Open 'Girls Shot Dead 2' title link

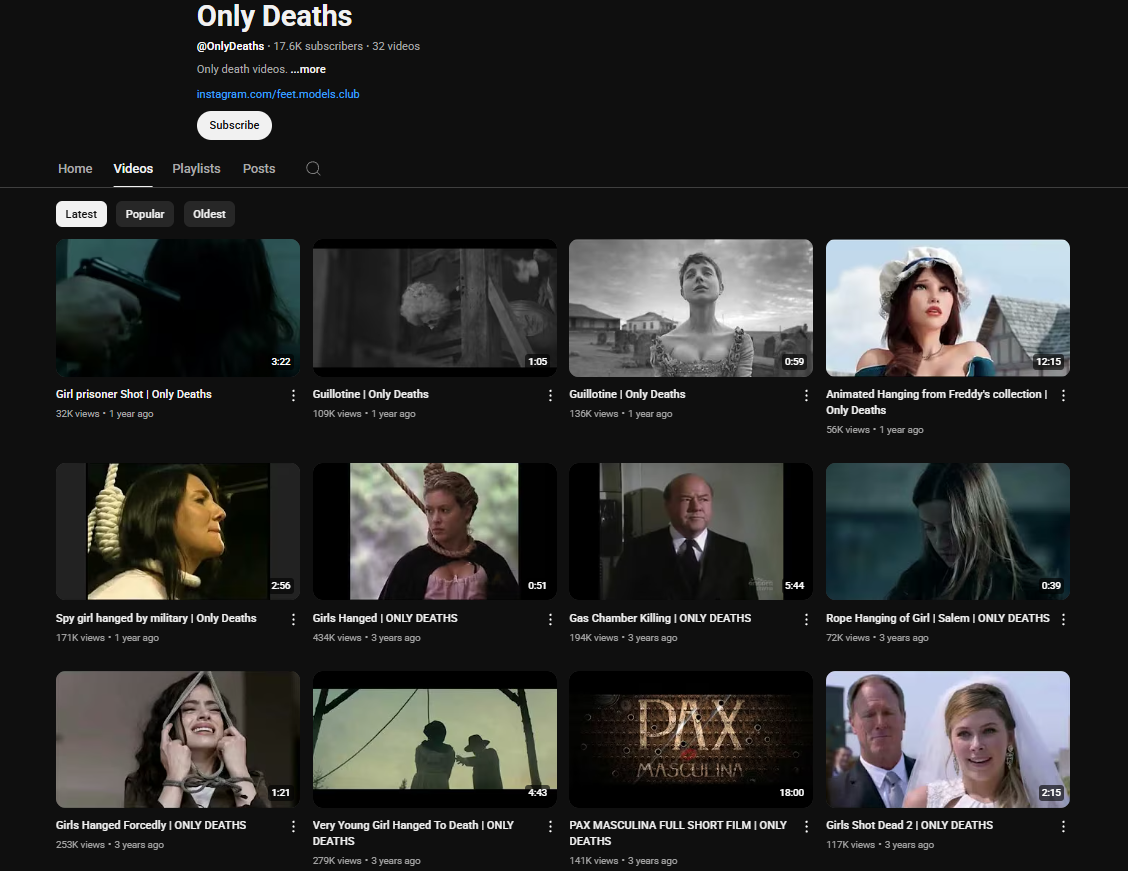pyautogui.click(x=909, y=825)
